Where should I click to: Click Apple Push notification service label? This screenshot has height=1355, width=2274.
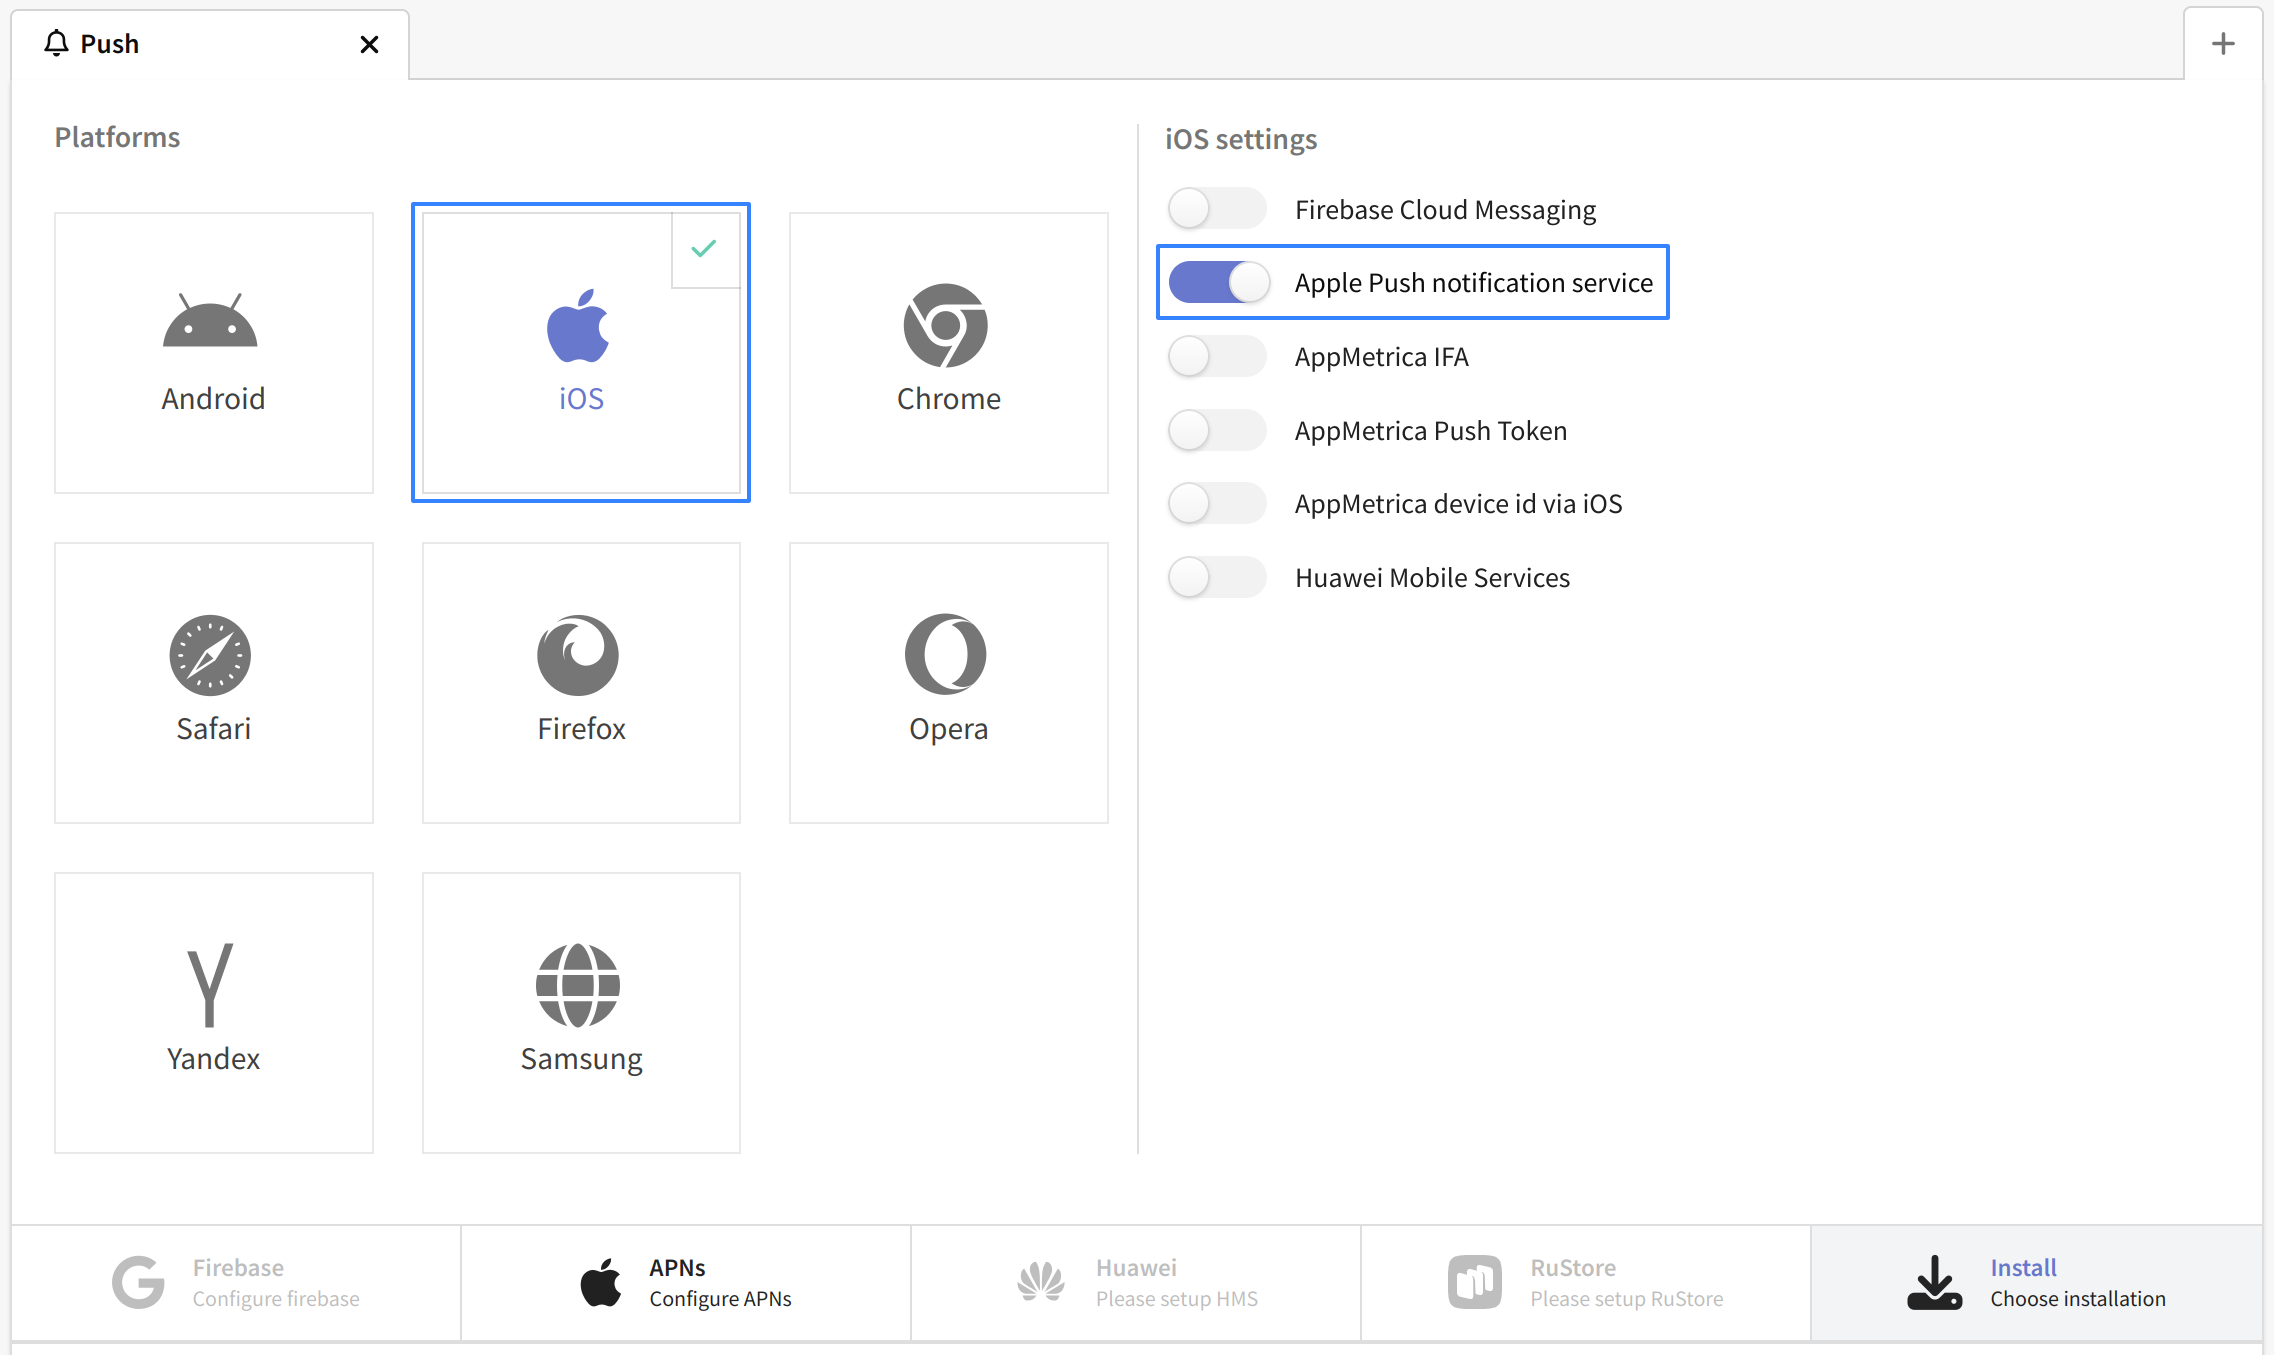(1473, 283)
